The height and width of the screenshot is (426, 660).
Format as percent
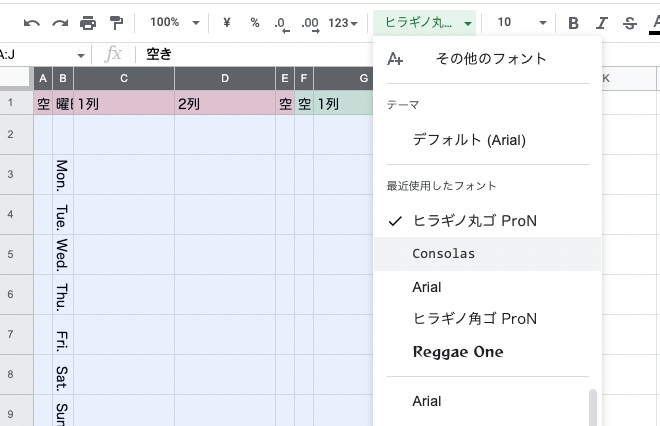coord(255,22)
